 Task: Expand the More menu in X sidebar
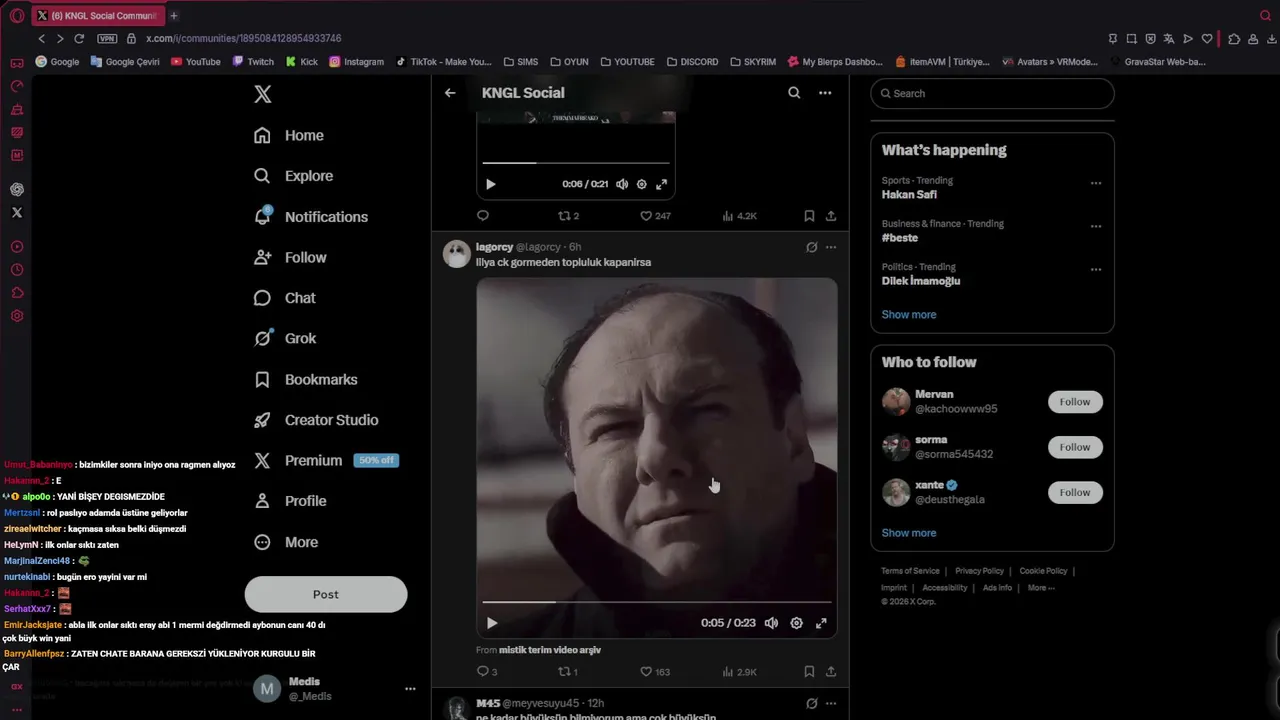286,542
